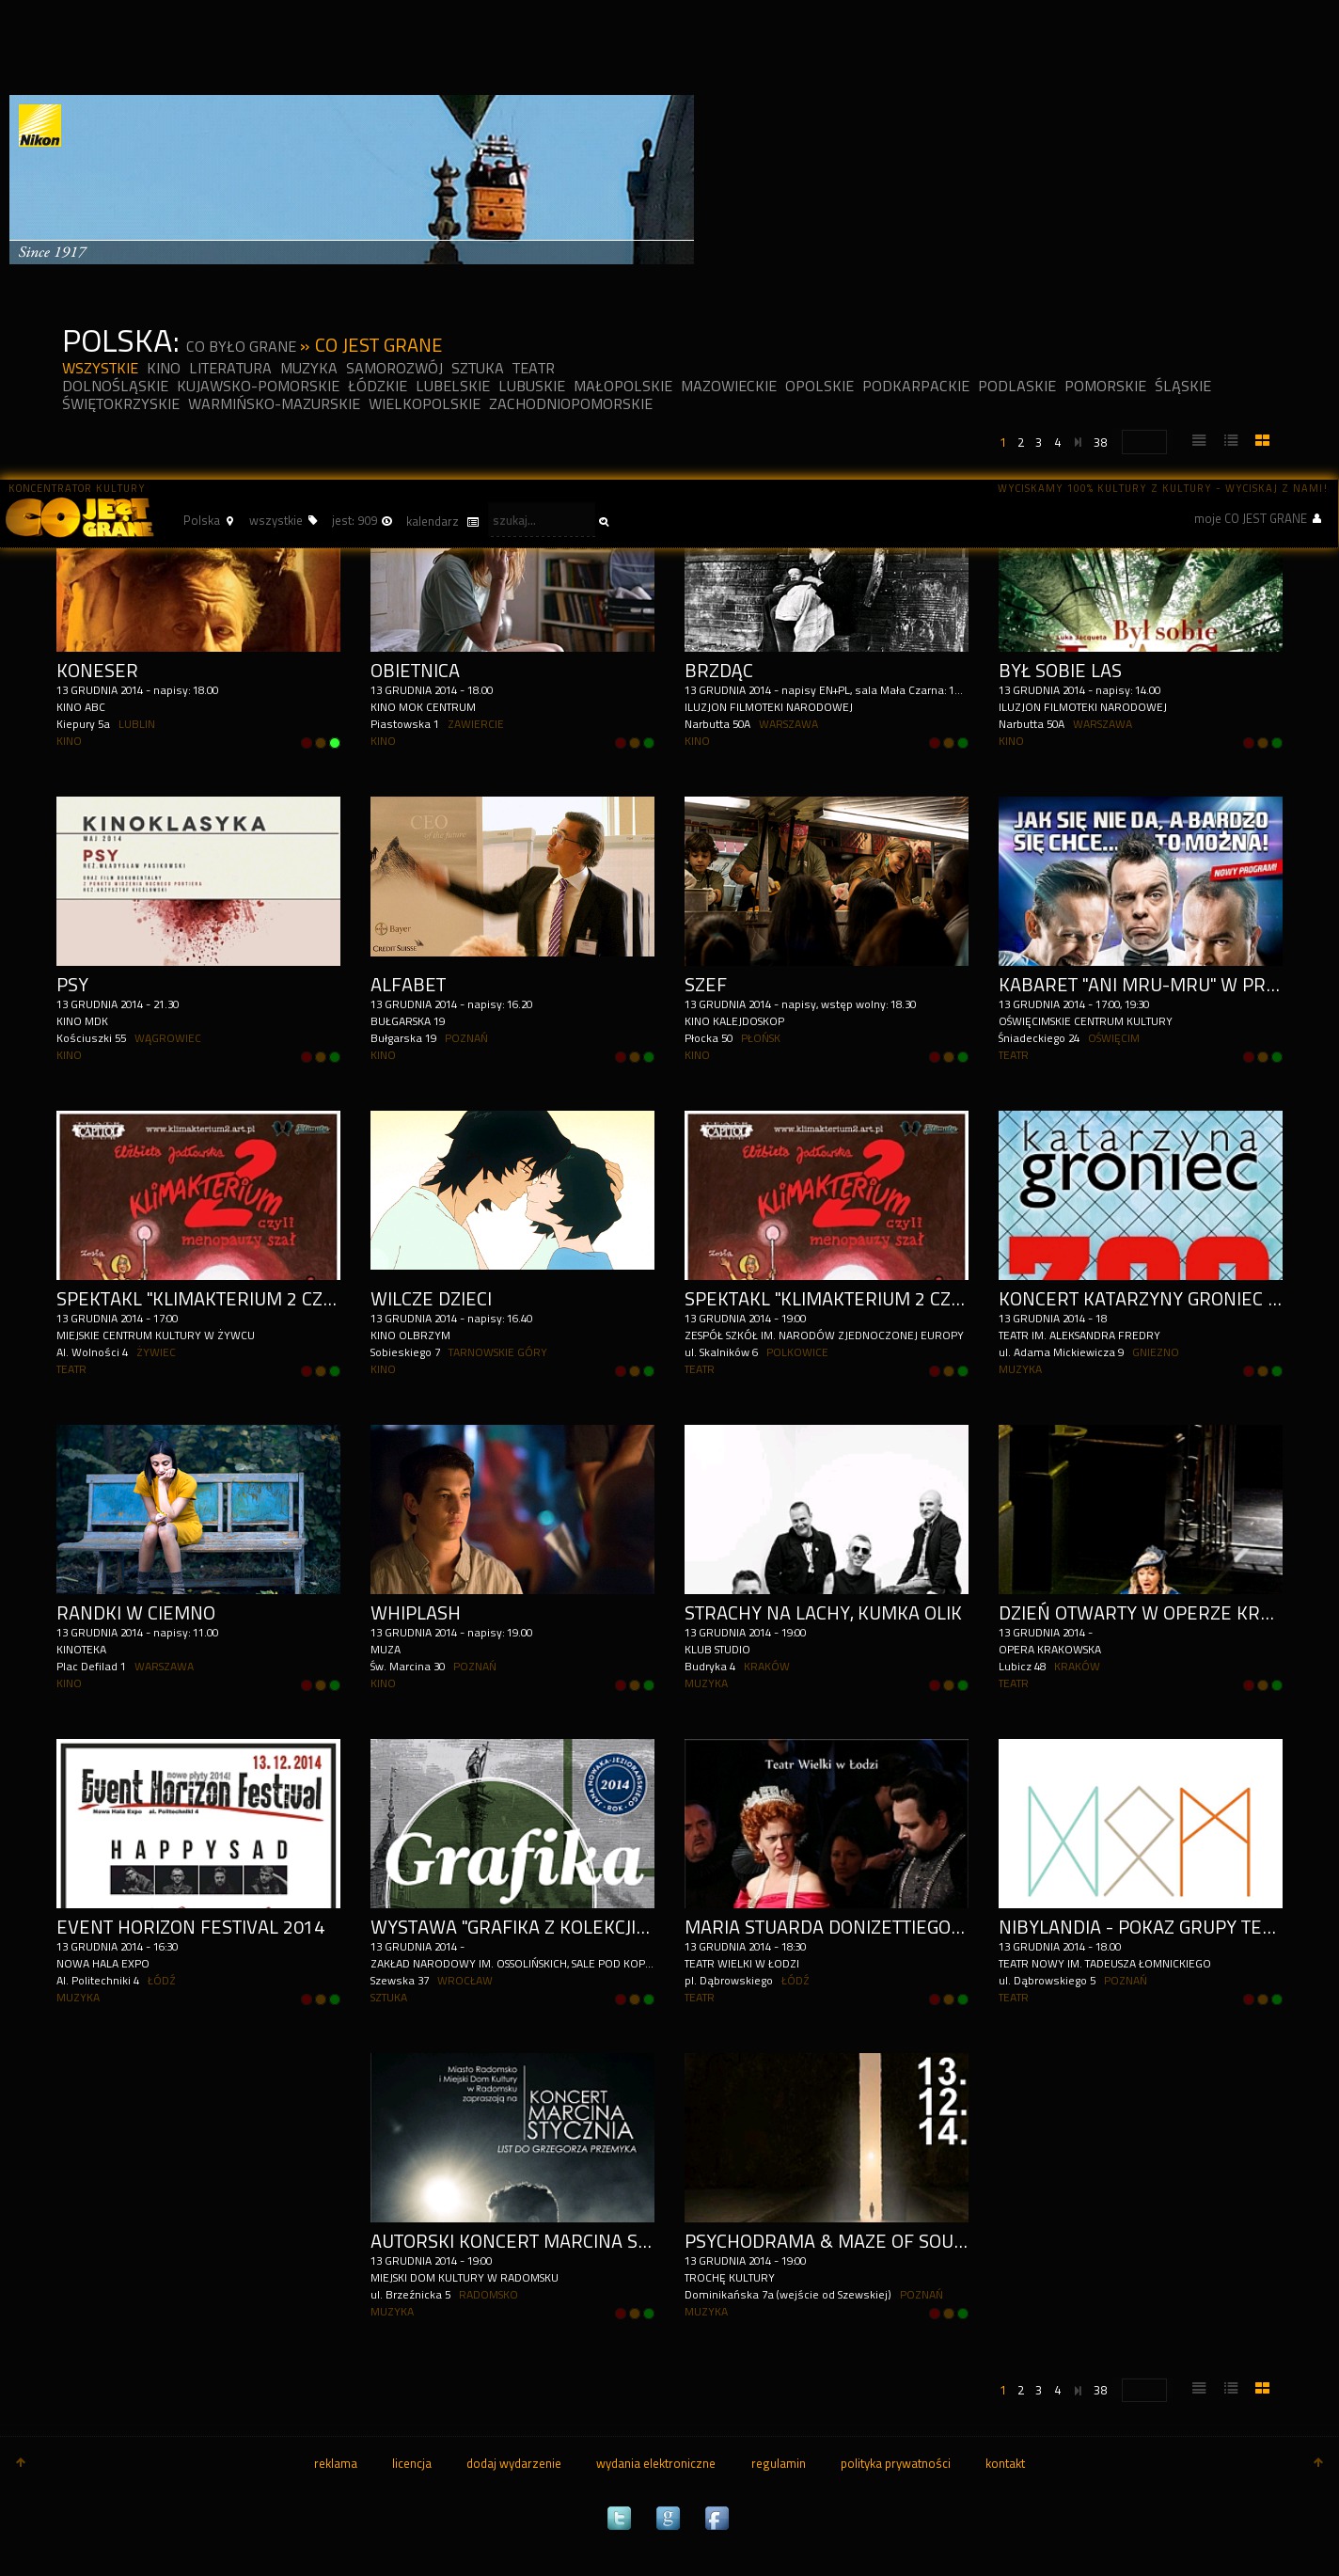Open the user profile icon beside moje CO JEST GRANE
This screenshot has height=2576, width=1339.
(x=1316, y=518)
